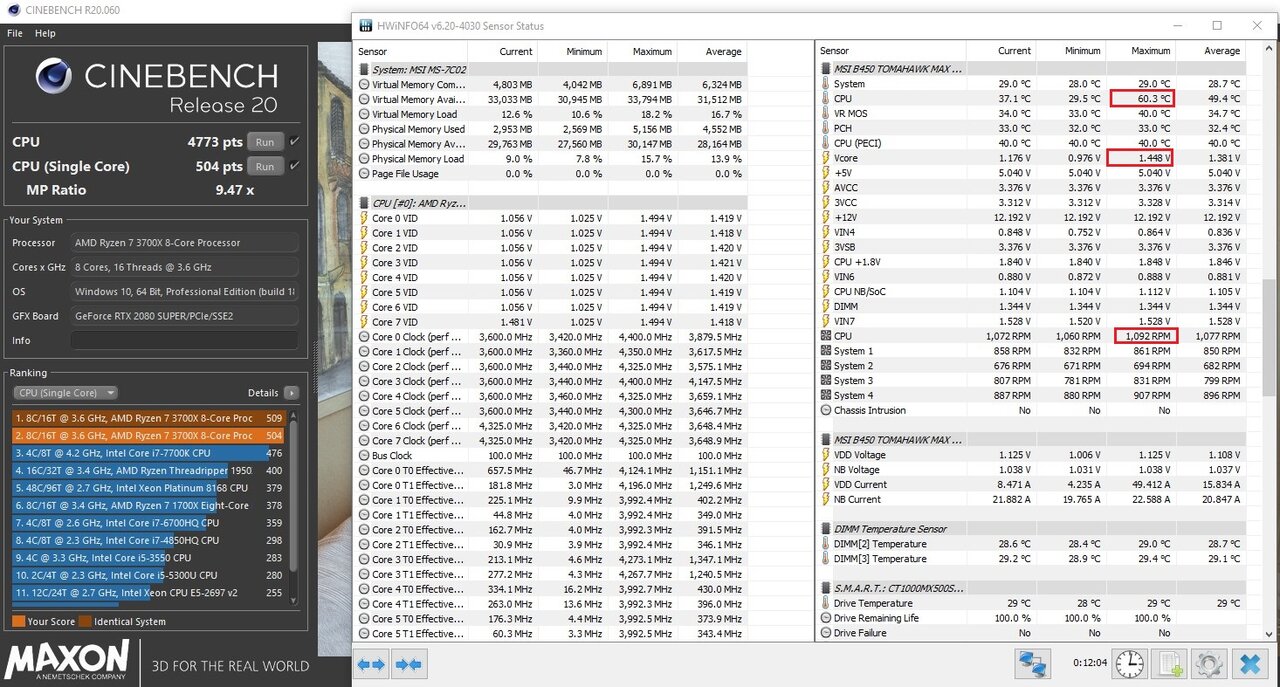Image resolution: width=1280 pixels, height=687 pixels.
Task: Expand ranking Details arrow button
Action: coord(291,393)
